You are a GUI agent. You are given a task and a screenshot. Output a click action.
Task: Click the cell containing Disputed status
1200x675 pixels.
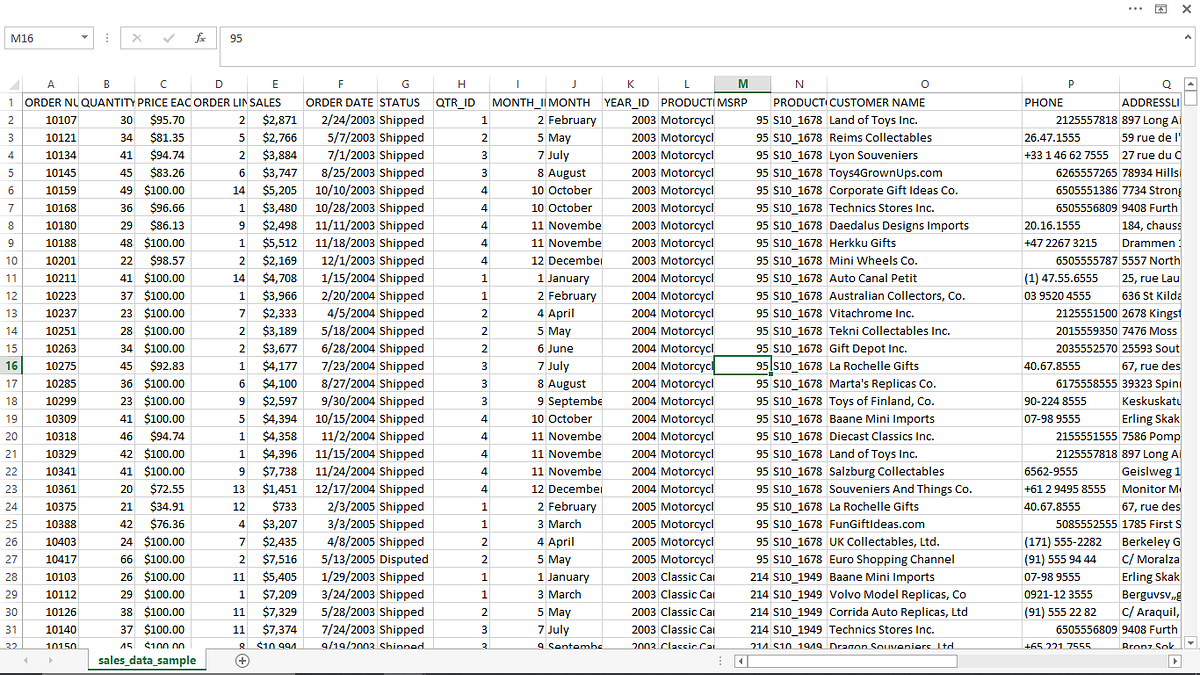(x=404, y=559)
